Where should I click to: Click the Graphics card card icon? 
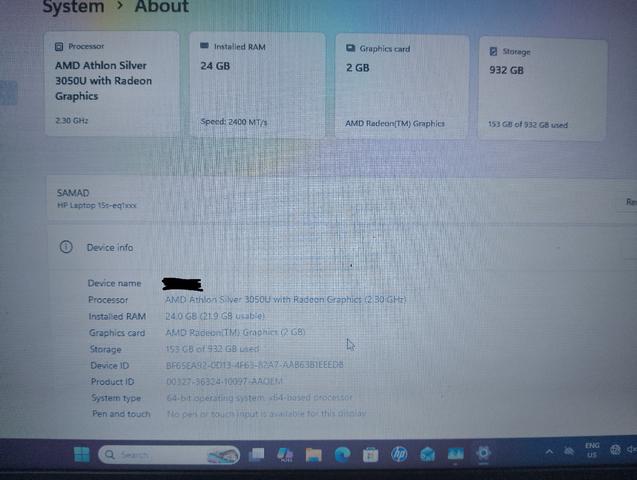350,48
